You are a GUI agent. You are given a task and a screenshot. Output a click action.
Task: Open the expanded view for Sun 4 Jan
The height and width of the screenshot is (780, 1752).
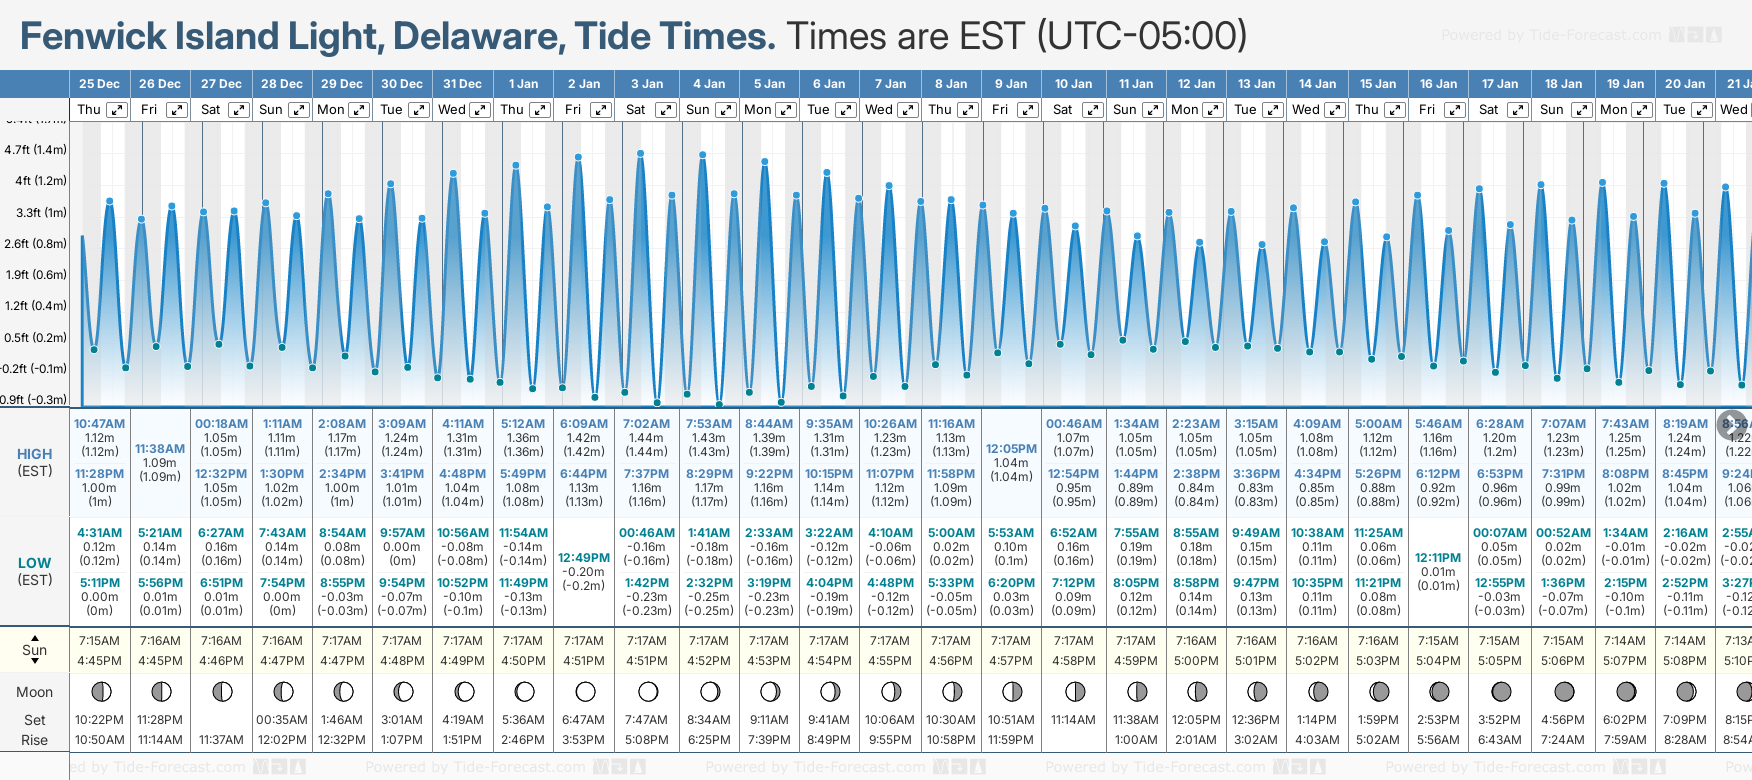[x=726, y=110]
